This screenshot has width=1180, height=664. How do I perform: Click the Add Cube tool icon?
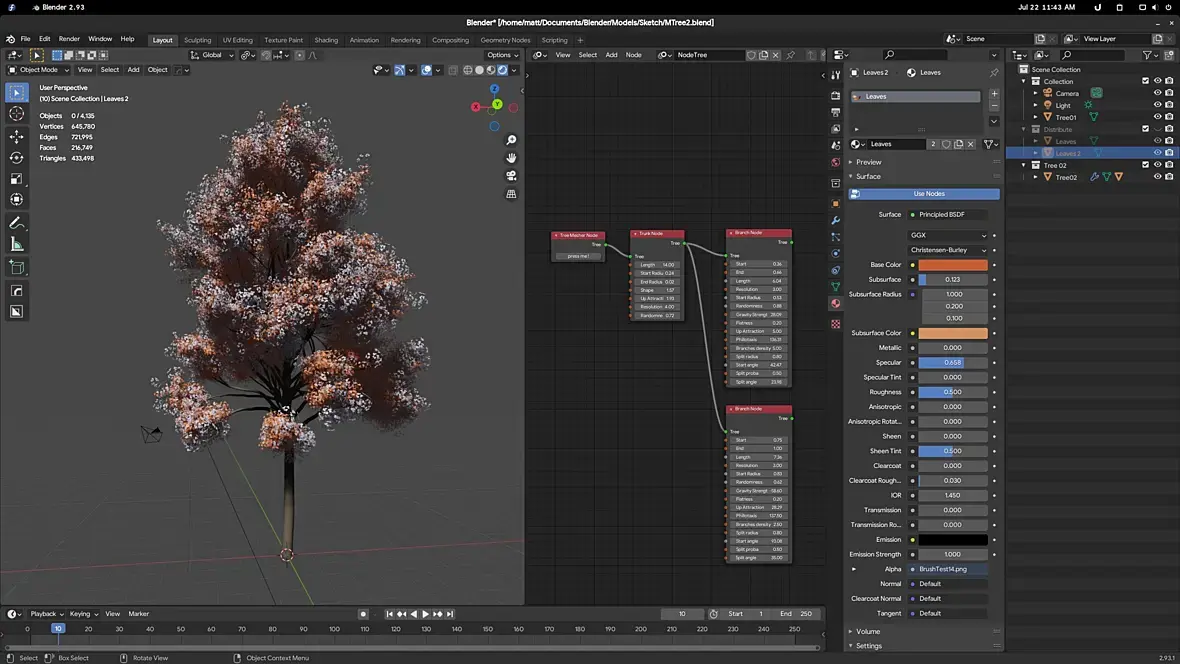[x=16, y=267]
